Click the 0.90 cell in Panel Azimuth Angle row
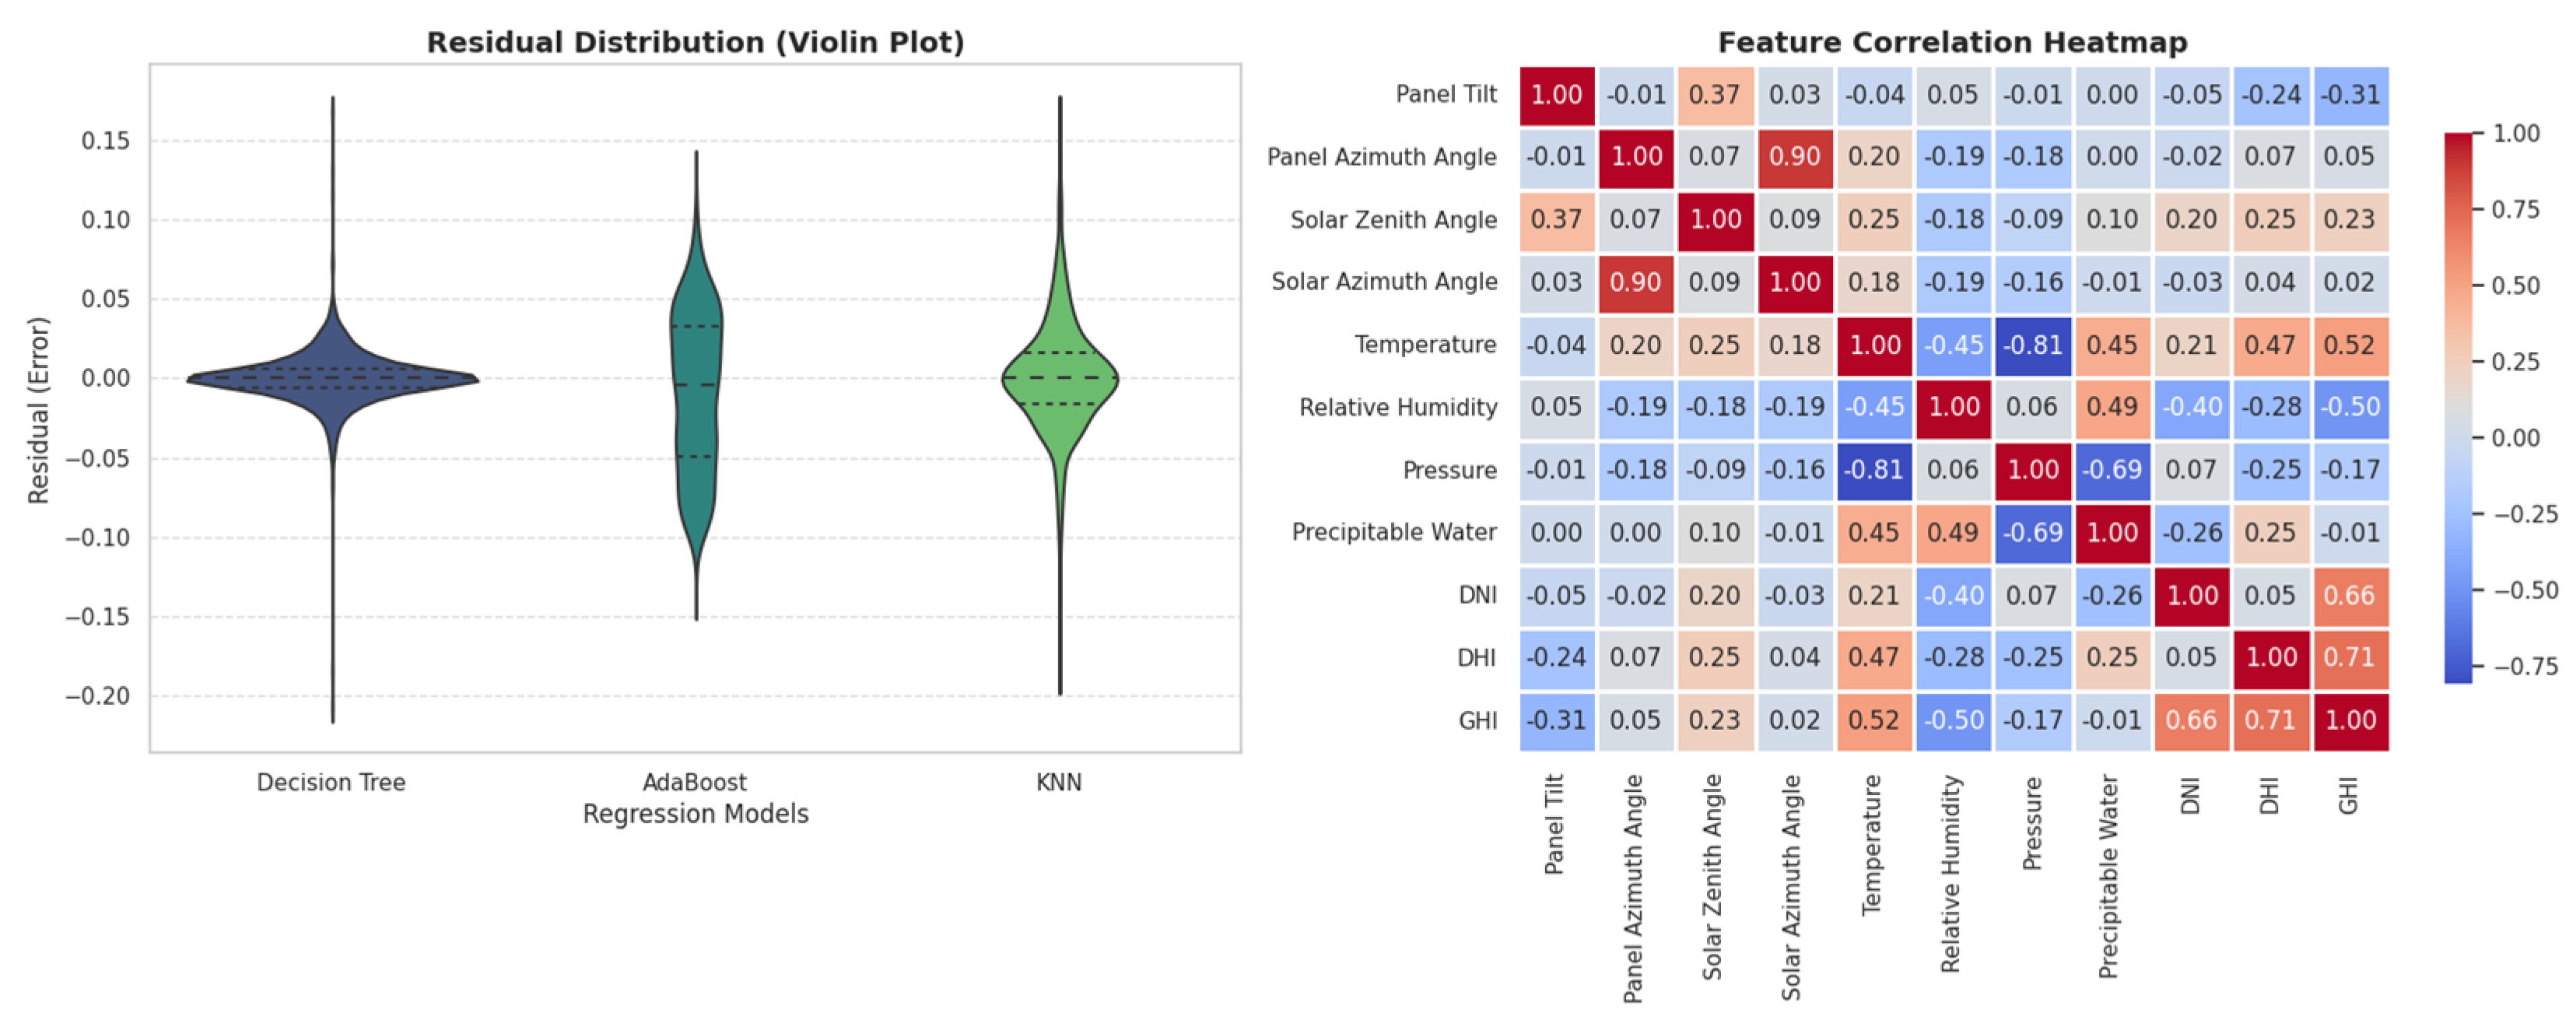The width and height of the screenshot is (2576, 1023). [1794, 157]
